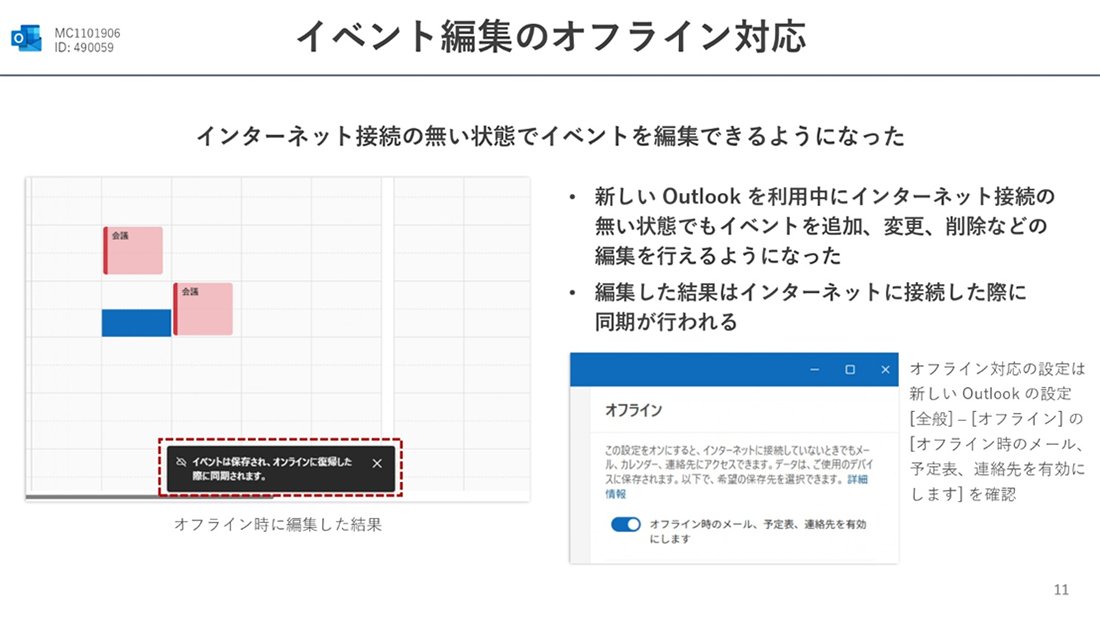Click slide title イベント編集のオフライン対応

pyautogui.click(x=551, y=36)
